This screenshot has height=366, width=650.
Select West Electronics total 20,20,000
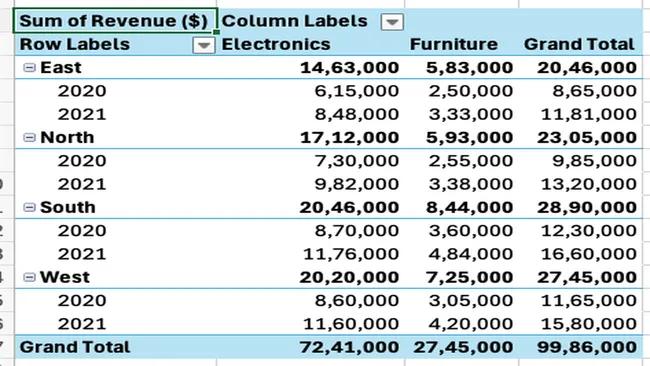[x=349, y=277]
